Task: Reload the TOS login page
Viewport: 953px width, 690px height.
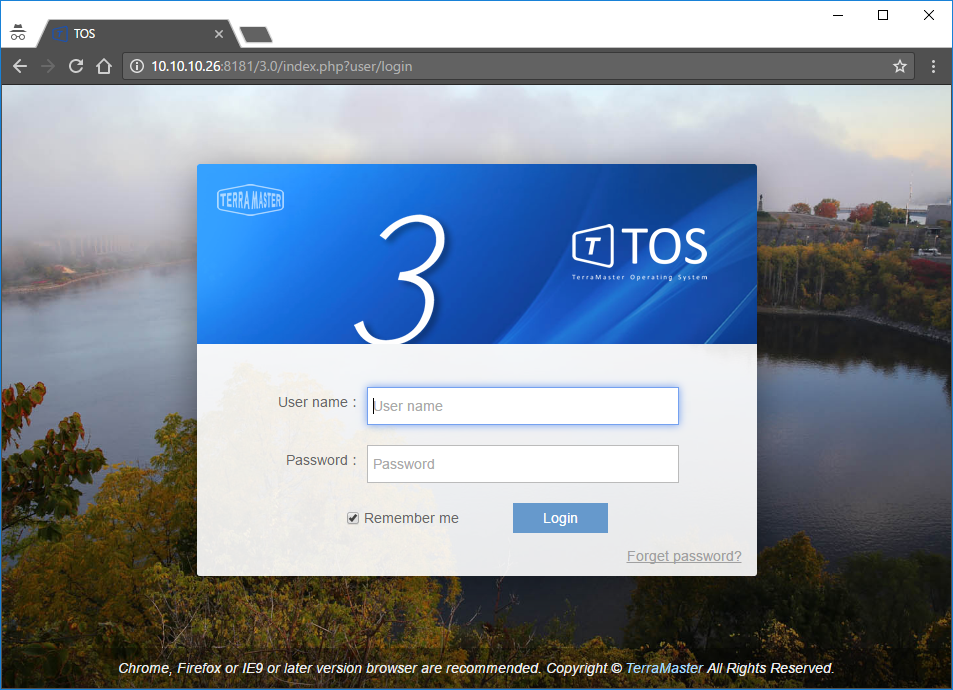Action: [76, 66]
